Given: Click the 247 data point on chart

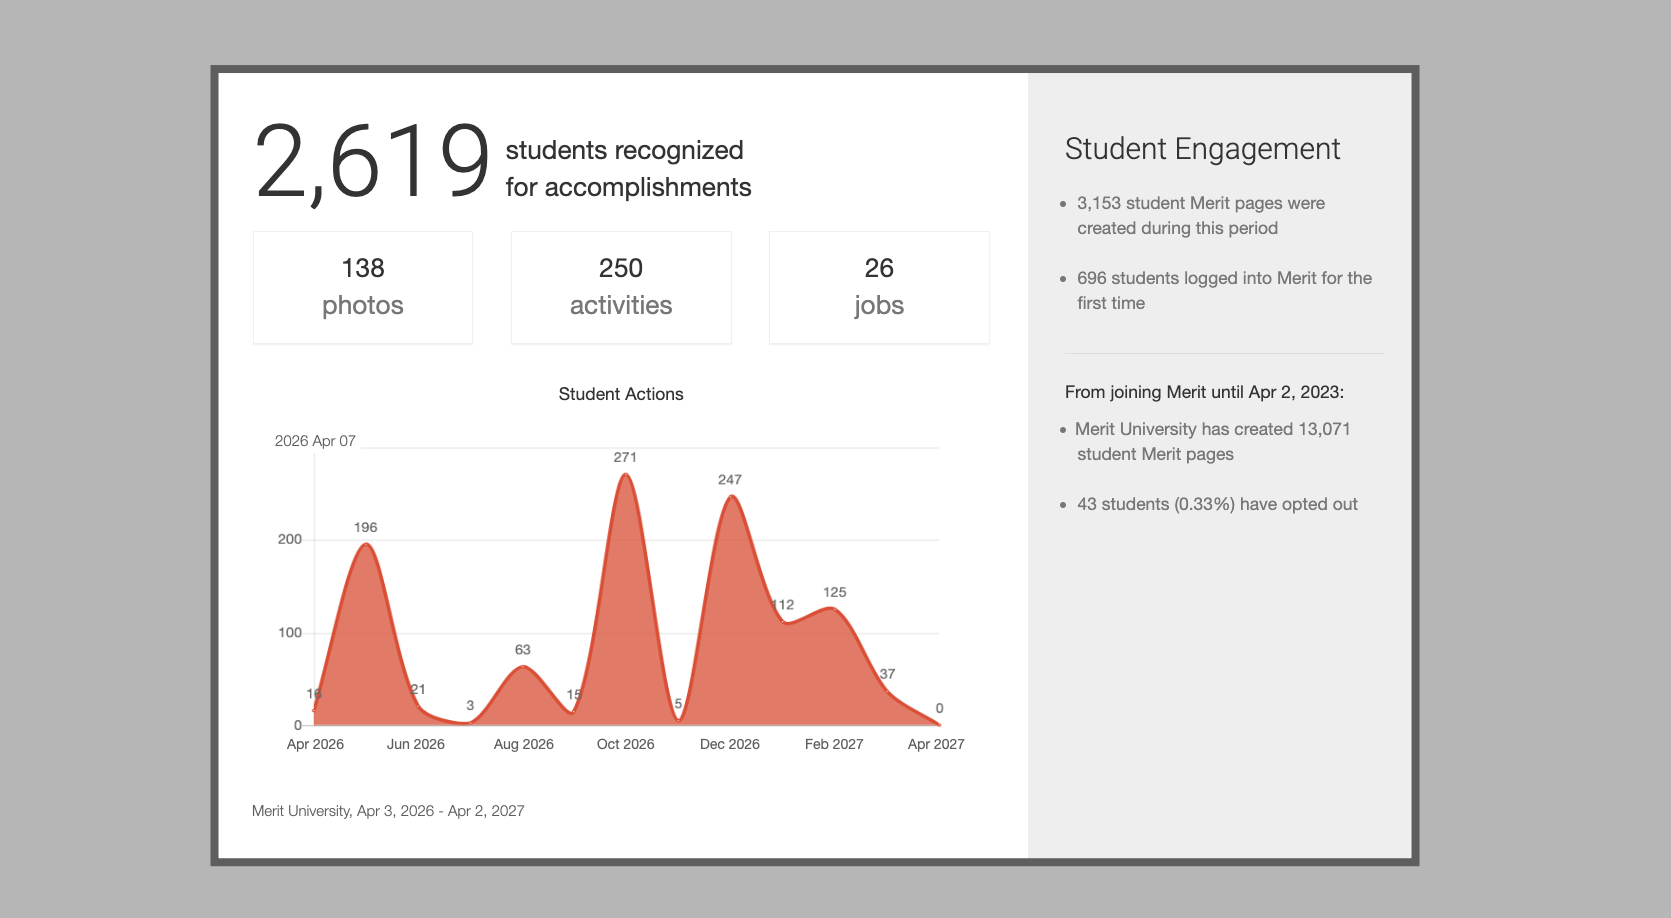Looking at the screenshot, I should pos(731,496).
